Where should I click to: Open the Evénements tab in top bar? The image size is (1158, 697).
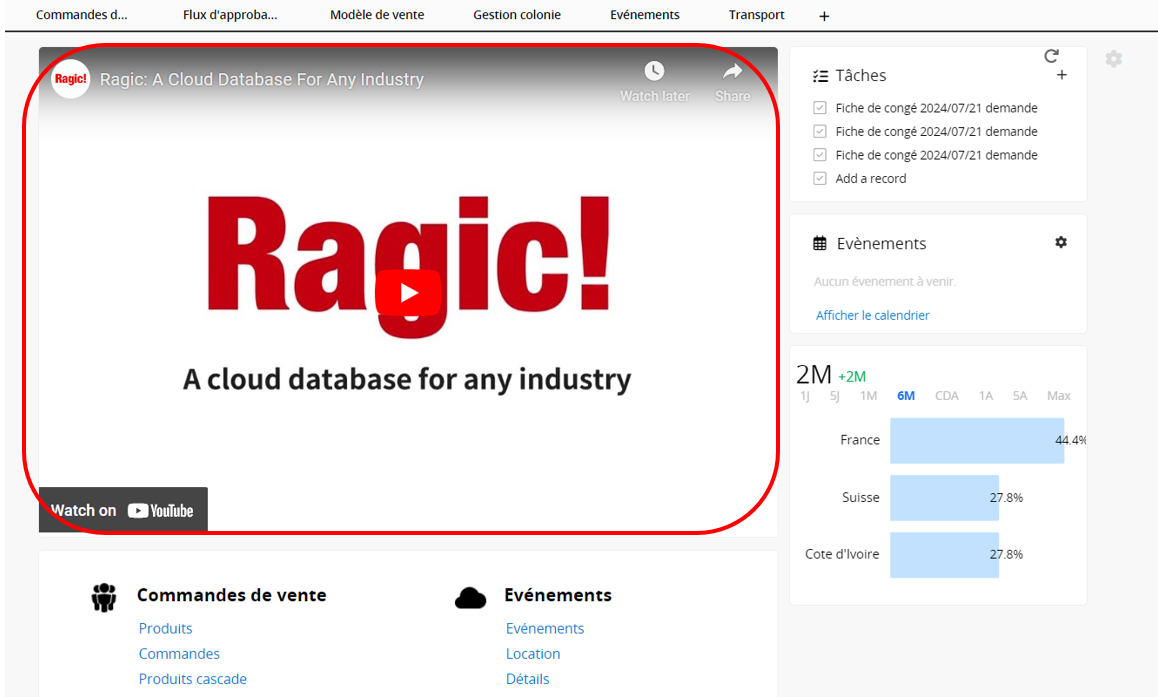point(645,15)
